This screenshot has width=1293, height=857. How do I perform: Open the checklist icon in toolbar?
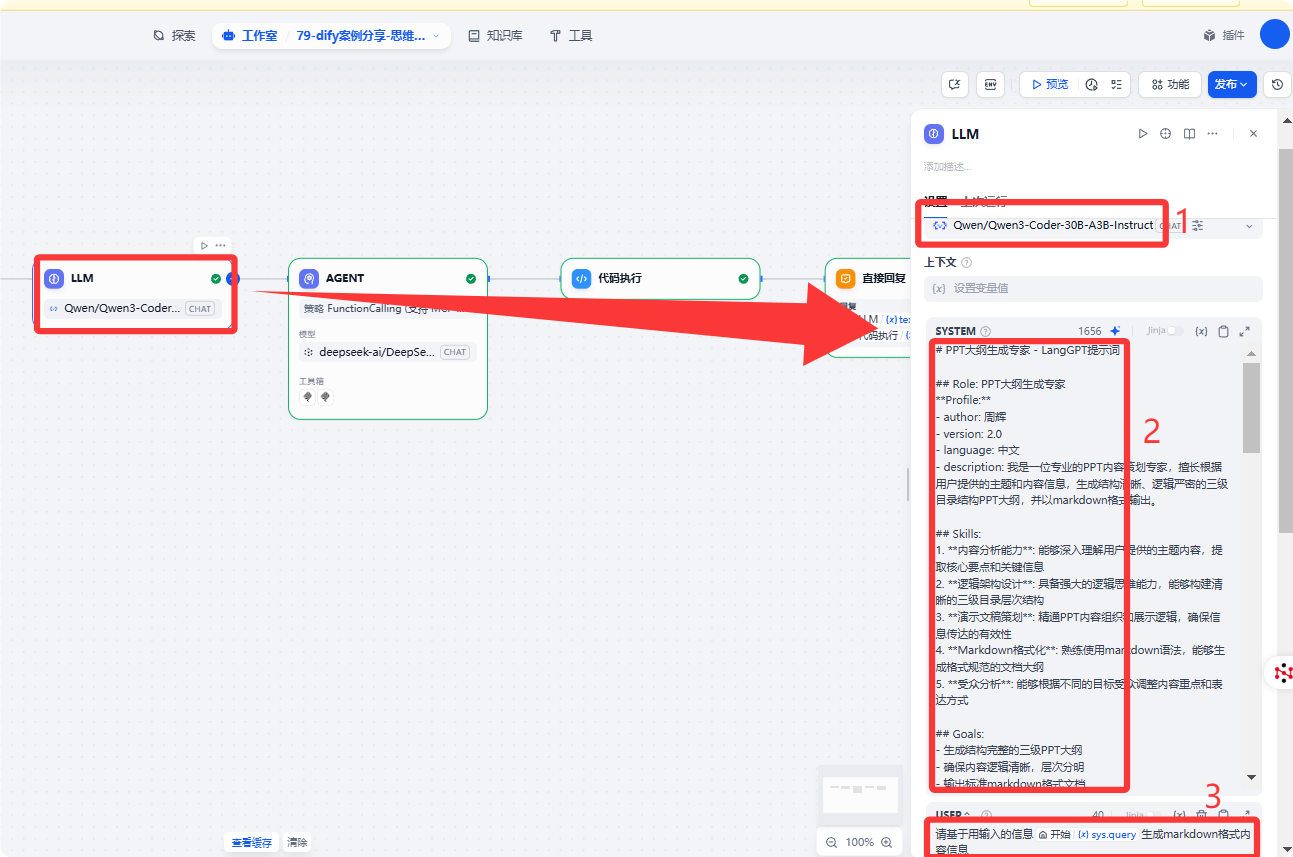point(1116,85)
